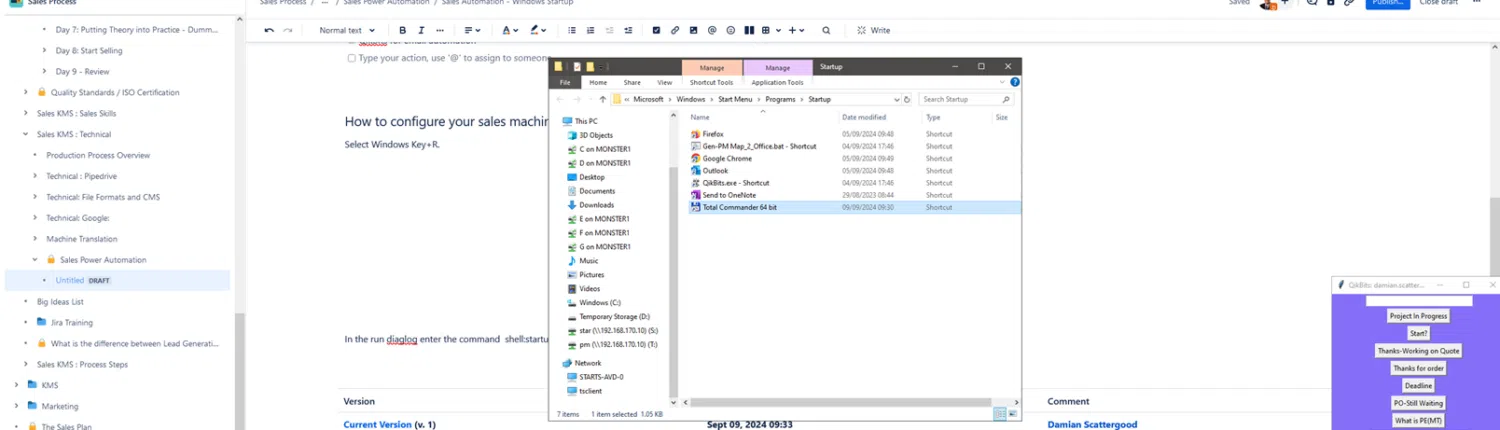Image resolution: width=1500 pixels, height=430 pixels.
Task: Check the empty action item checkbox
Action: coord(351,58)
